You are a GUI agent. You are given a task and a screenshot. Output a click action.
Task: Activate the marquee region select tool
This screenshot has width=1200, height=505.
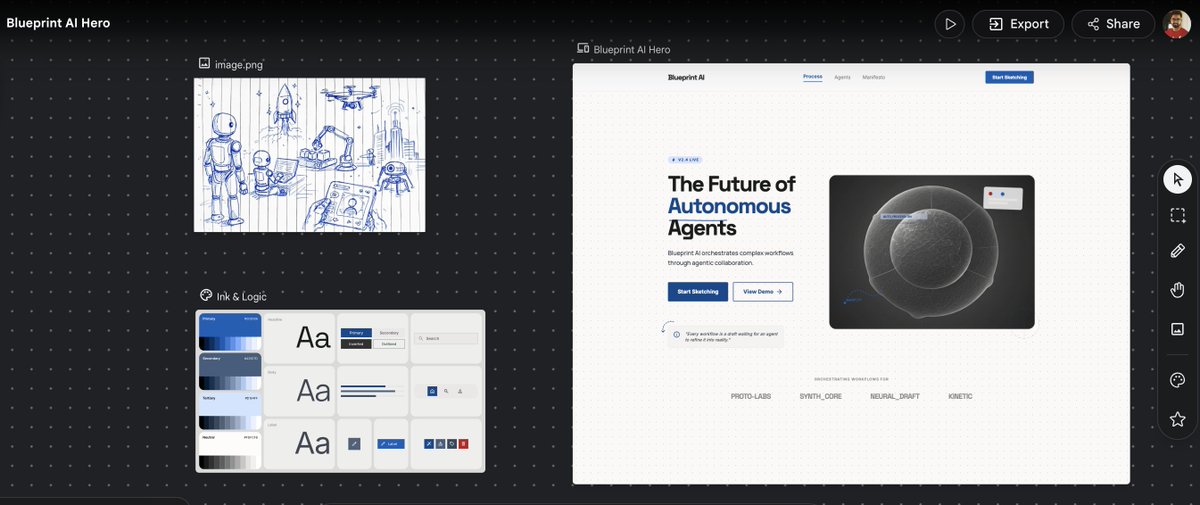point(1177,216)
